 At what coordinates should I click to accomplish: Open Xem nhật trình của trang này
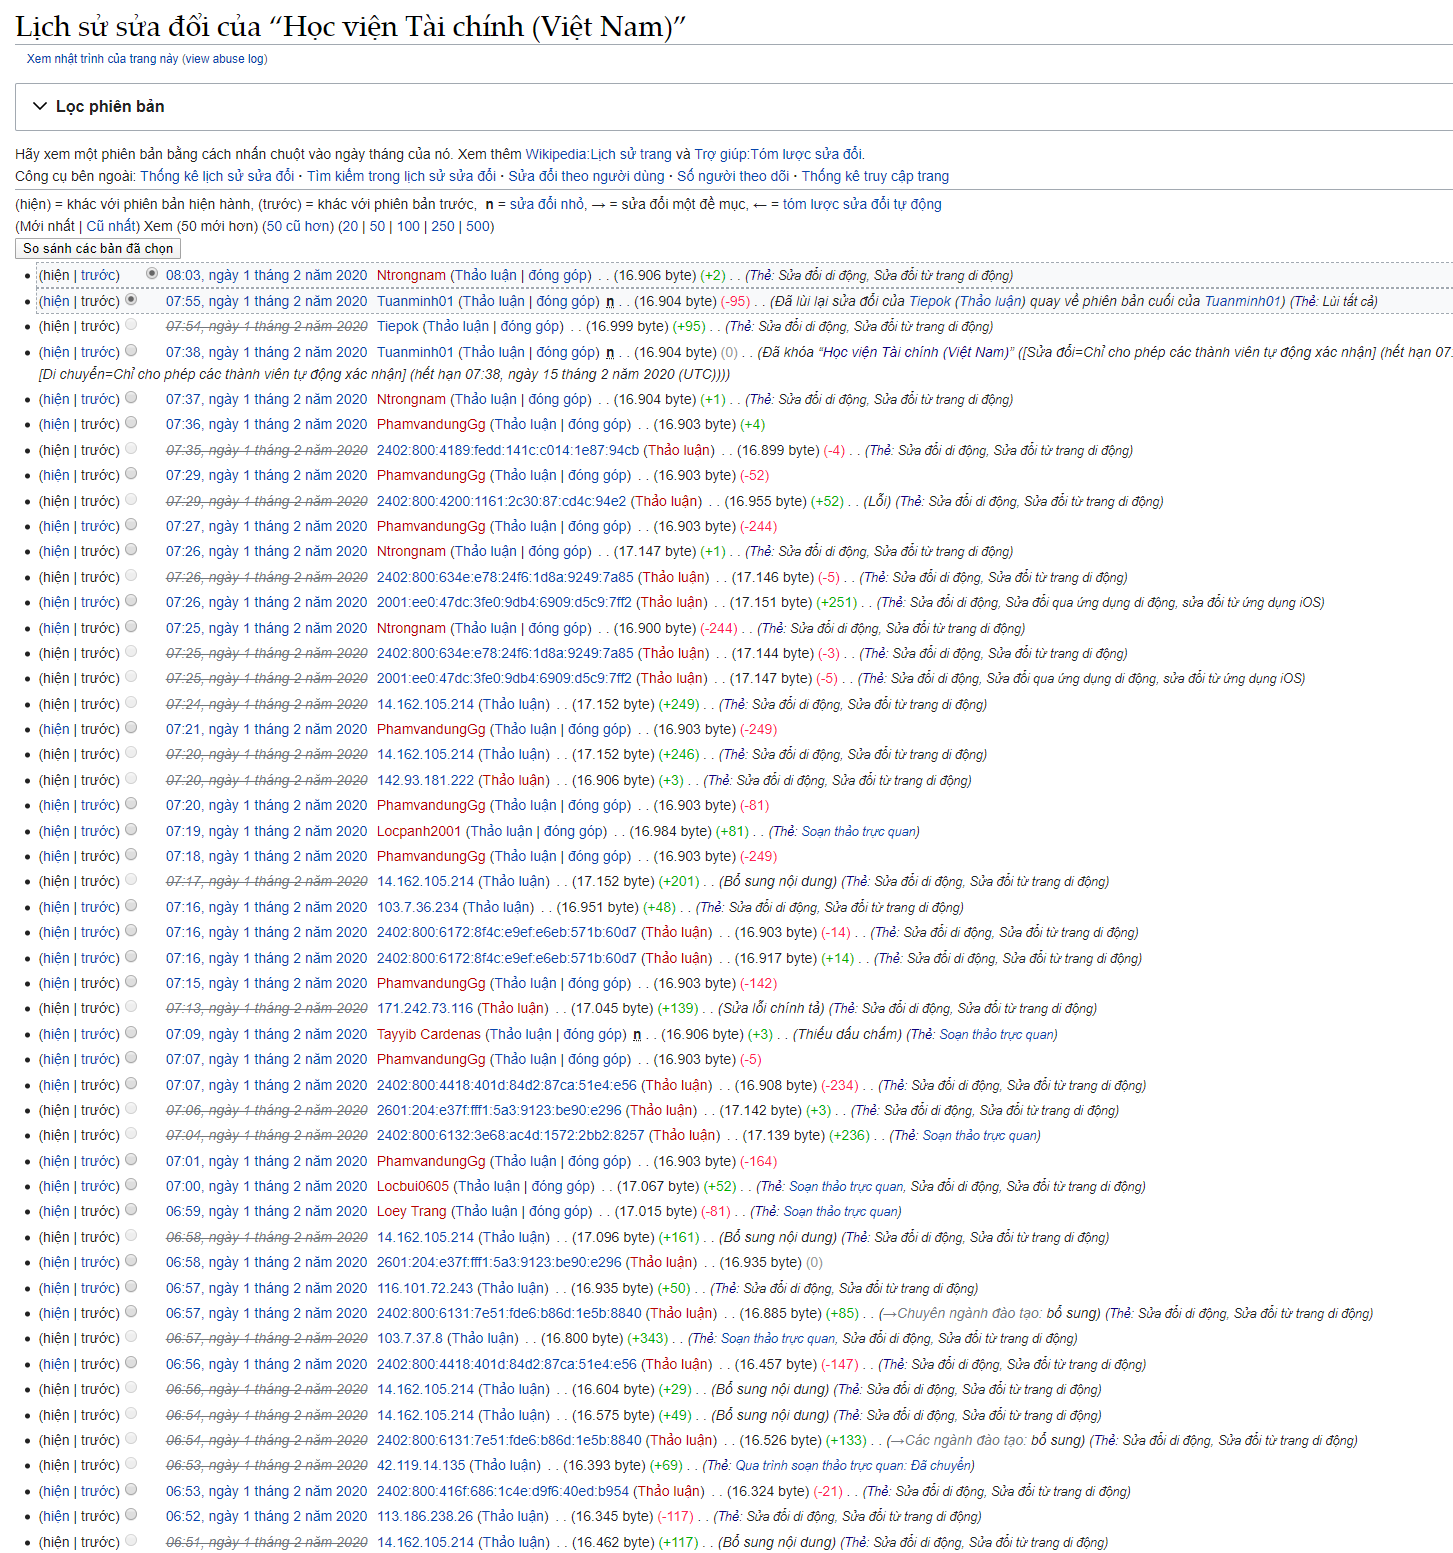[102, 59]
